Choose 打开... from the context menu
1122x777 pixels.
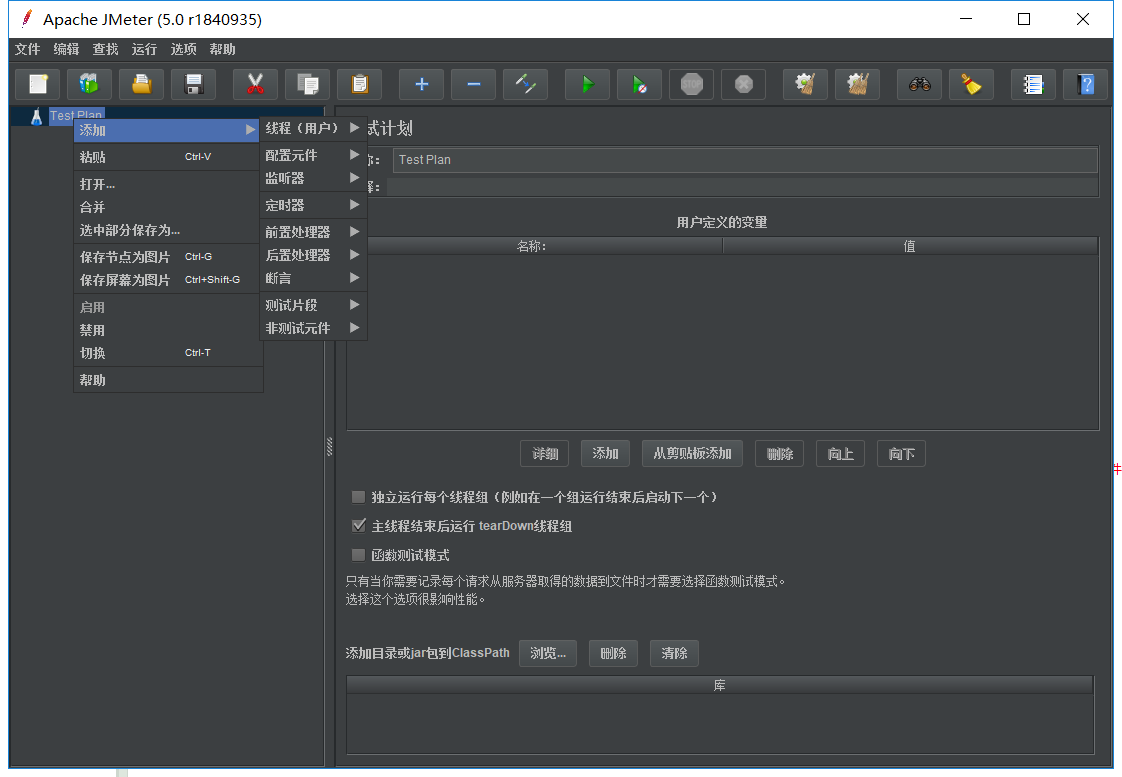point(167,184)
